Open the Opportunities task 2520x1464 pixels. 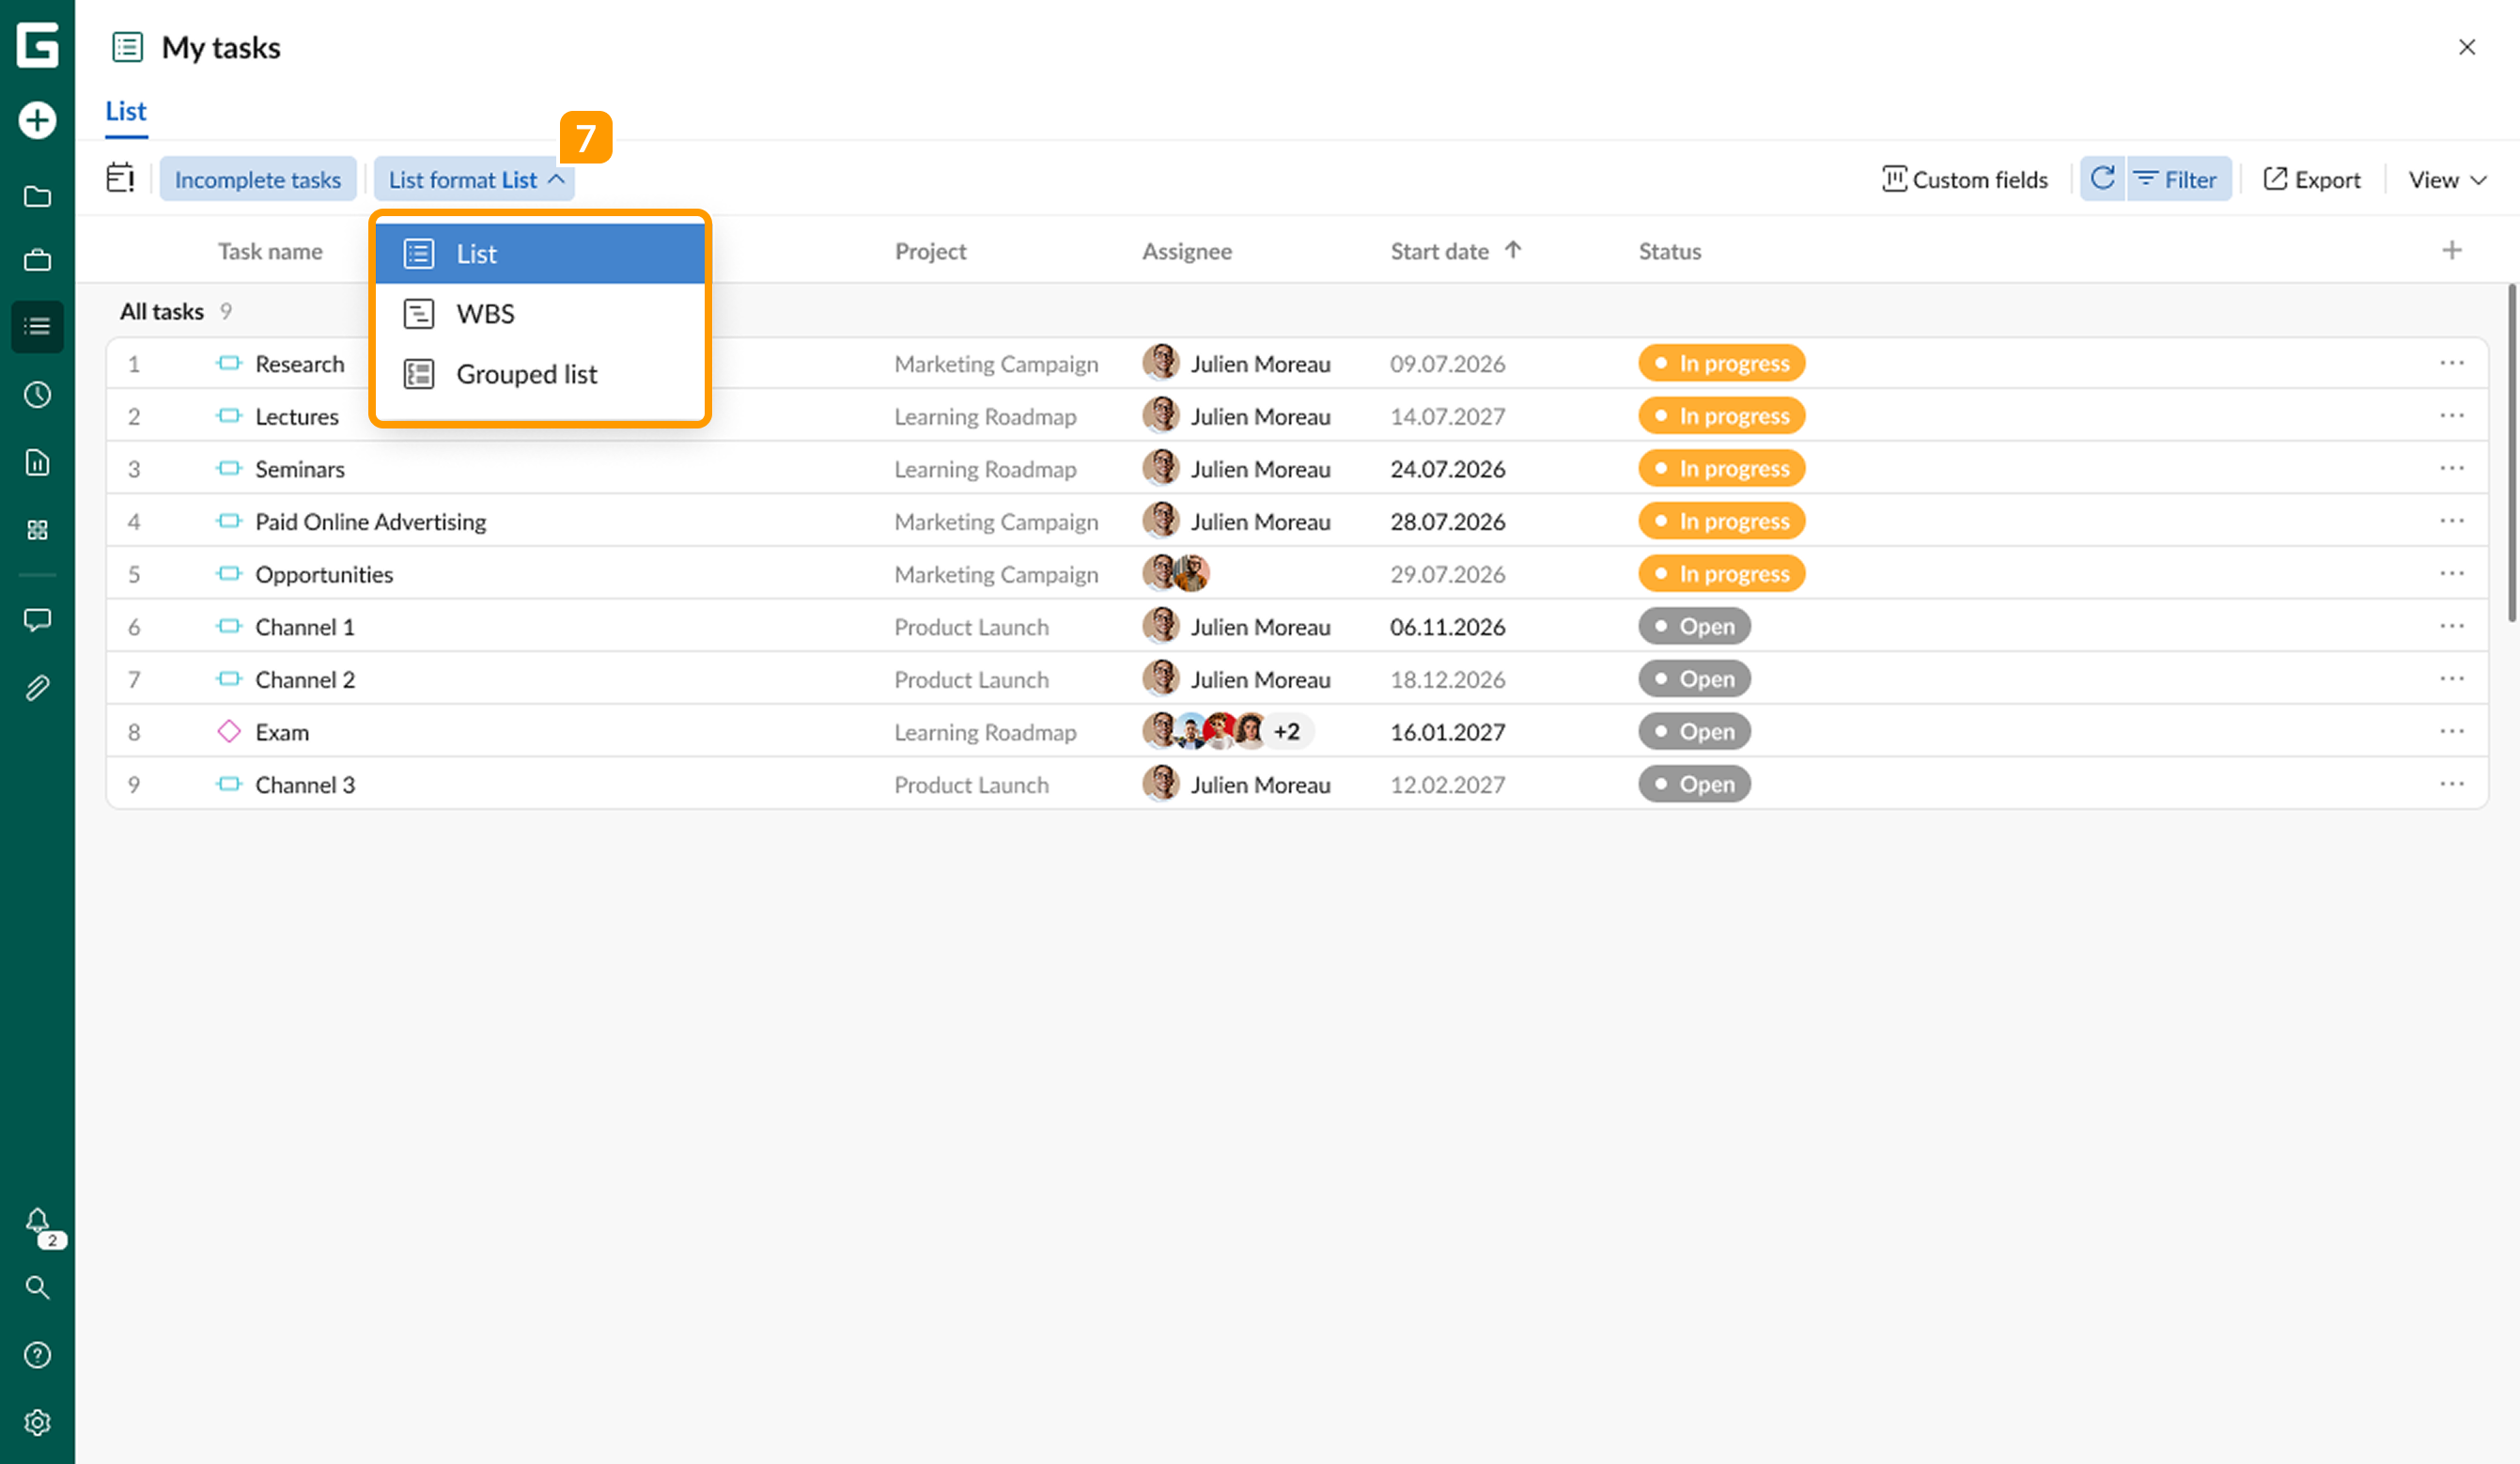324,574
